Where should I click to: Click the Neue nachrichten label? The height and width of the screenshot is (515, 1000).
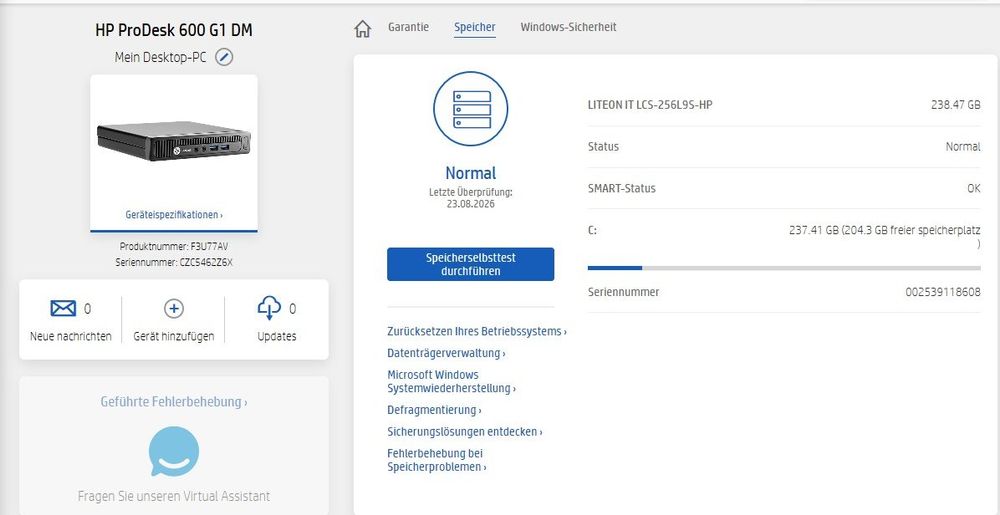coord(71,337)
